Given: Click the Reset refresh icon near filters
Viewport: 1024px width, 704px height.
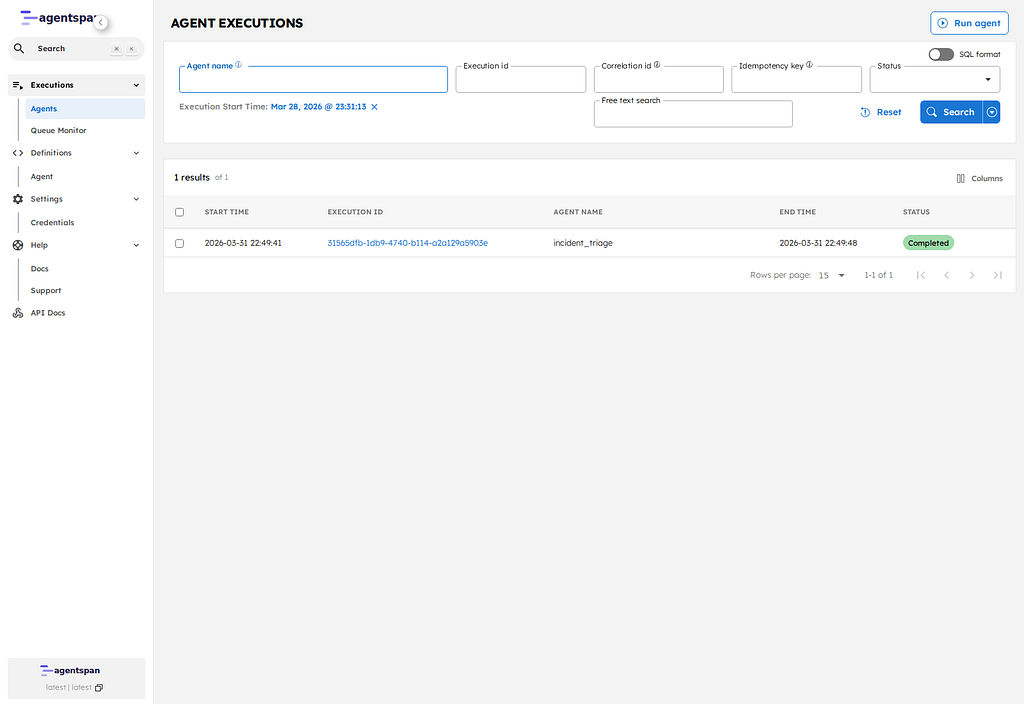Looking at the screenshot, I should tap(866, 112).
